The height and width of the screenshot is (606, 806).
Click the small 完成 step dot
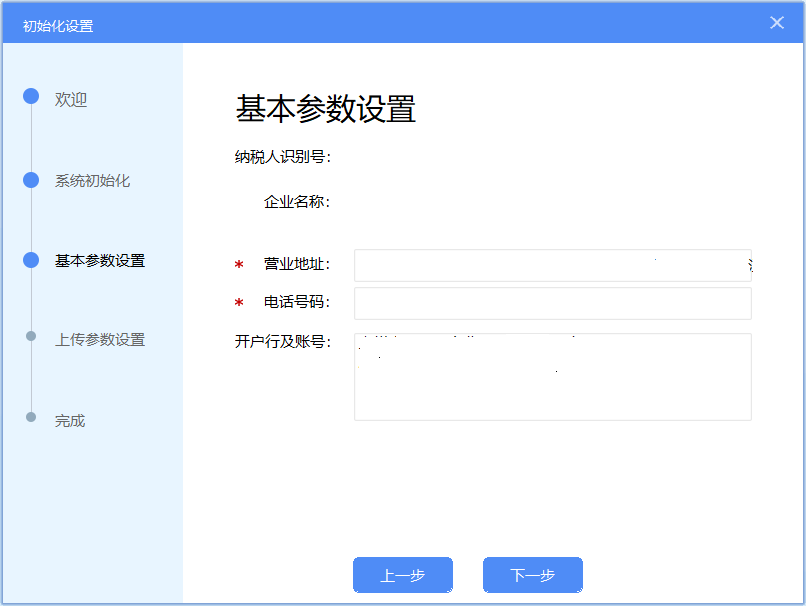tap(31, 417)
